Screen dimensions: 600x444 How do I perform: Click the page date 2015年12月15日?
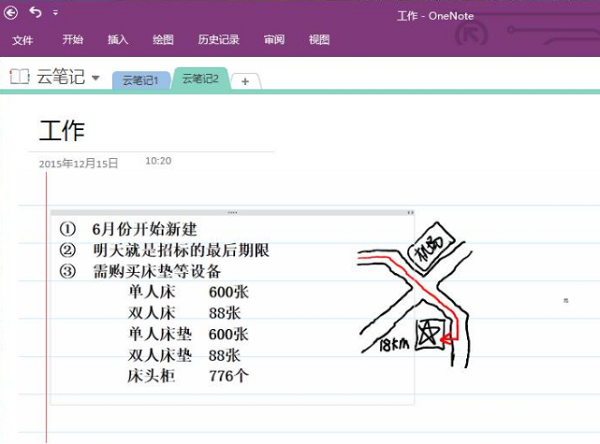(78, 163)
